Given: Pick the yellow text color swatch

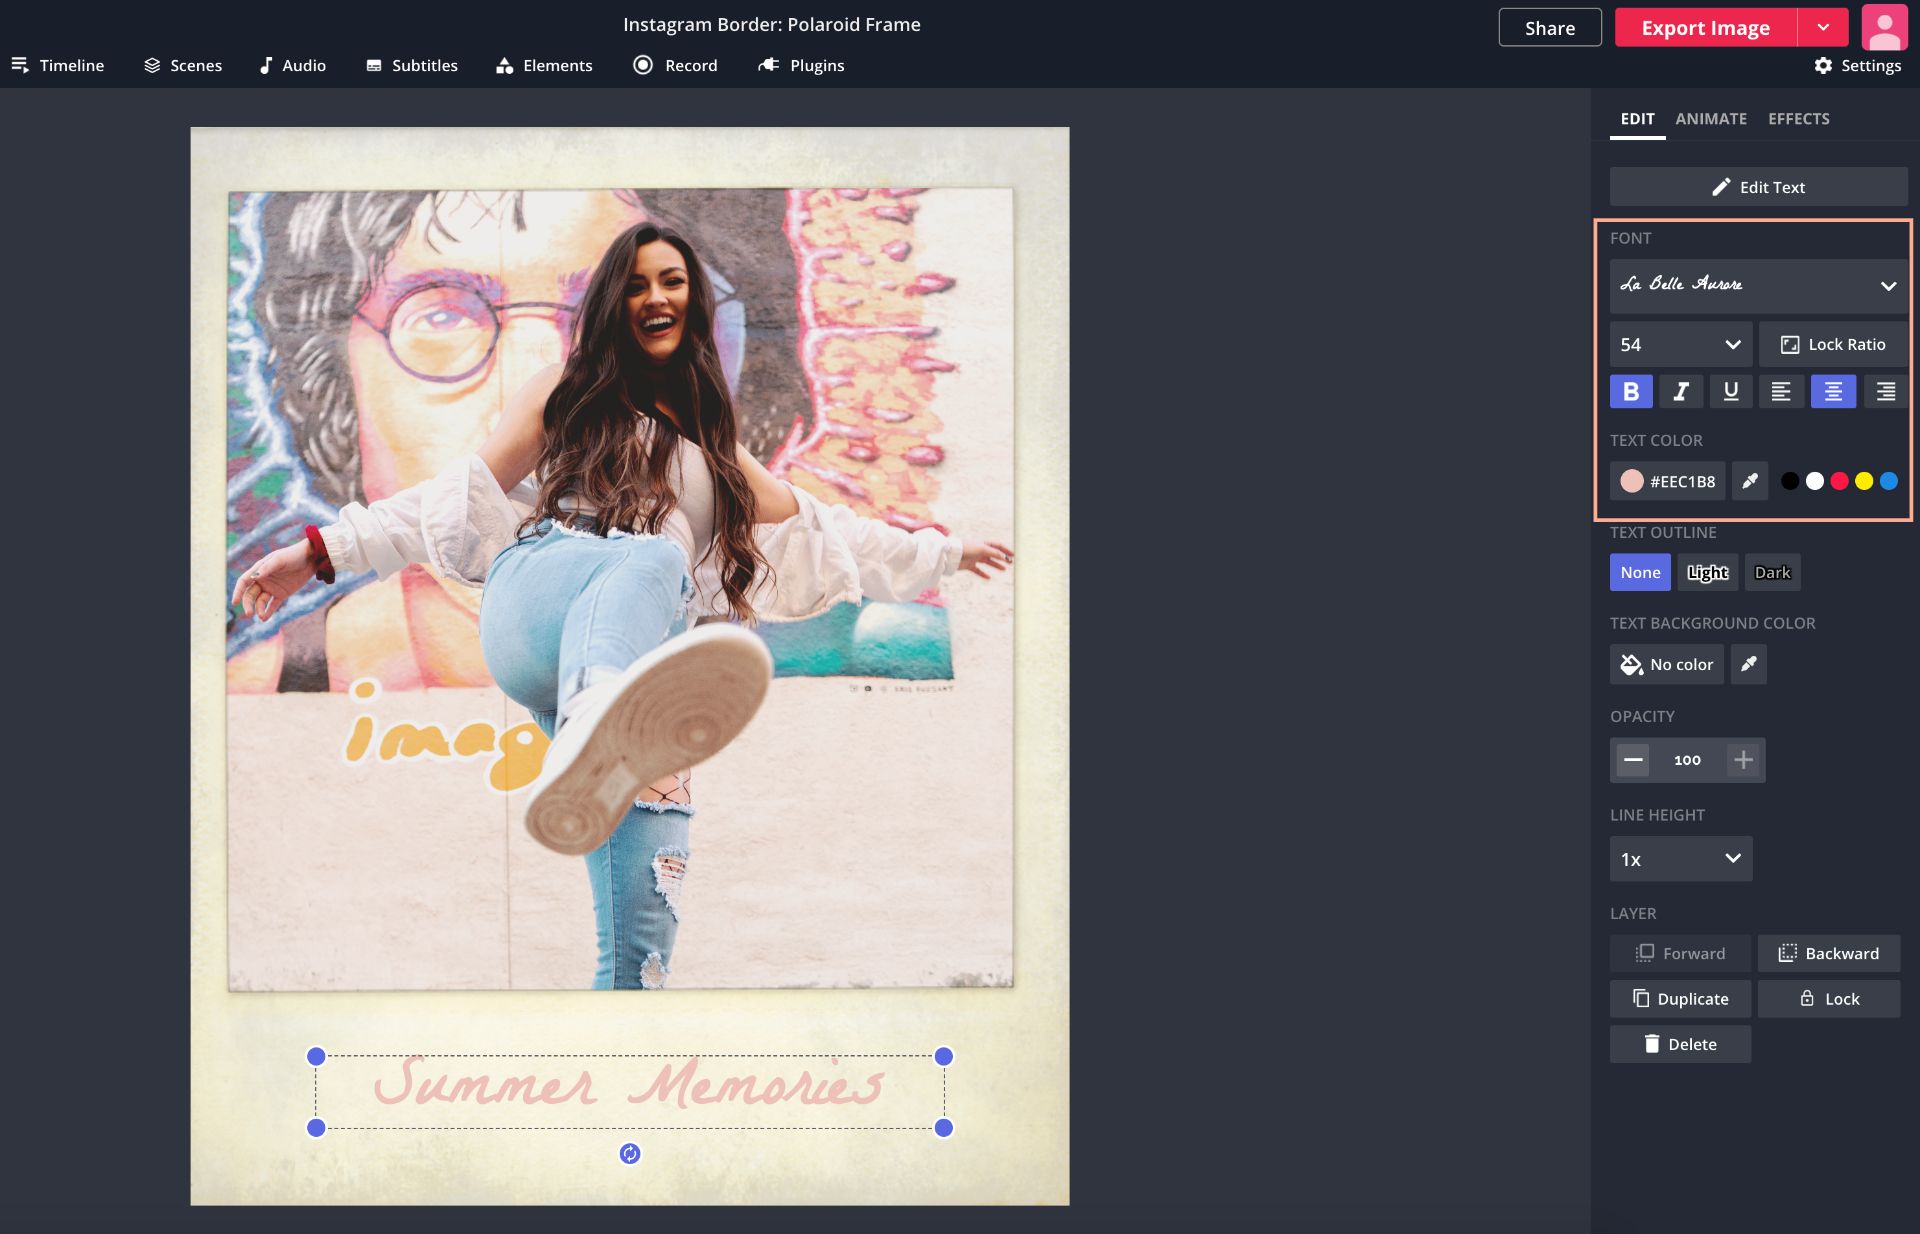Looking at the screenshot, I should [x=1864, y=481].
